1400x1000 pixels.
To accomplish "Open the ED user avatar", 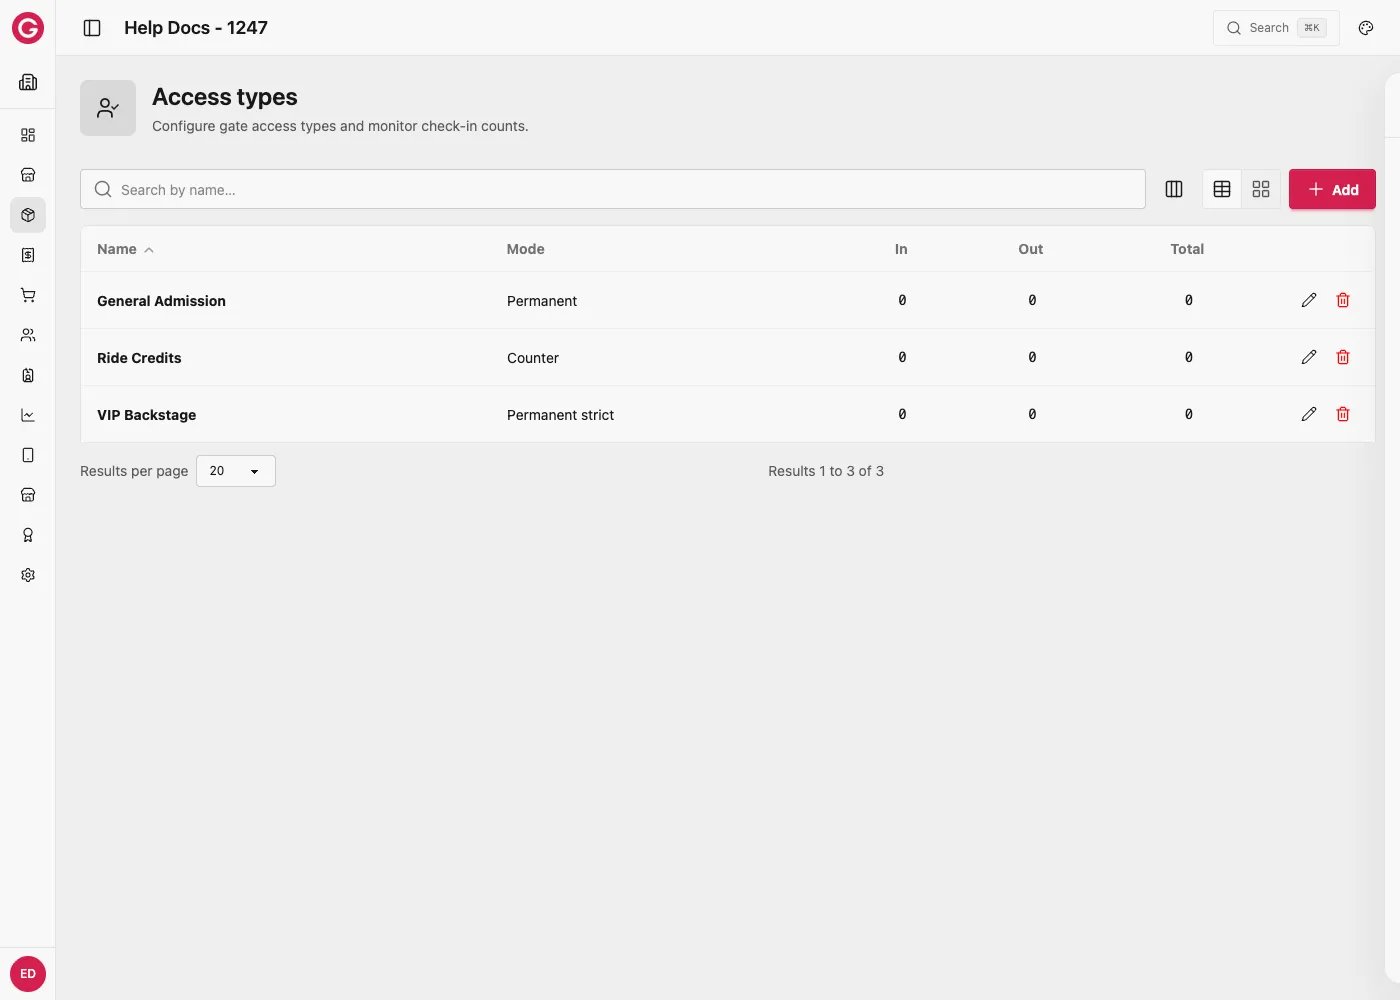I will click(28, 974).
